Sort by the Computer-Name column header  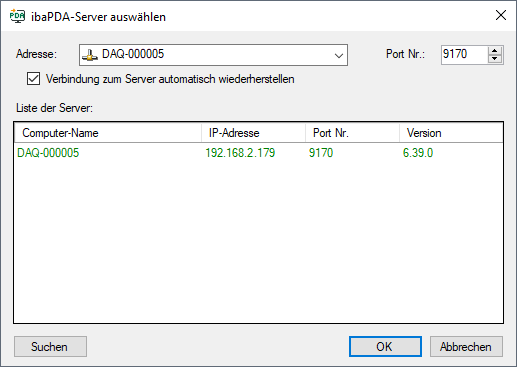(x=108, y=133)
